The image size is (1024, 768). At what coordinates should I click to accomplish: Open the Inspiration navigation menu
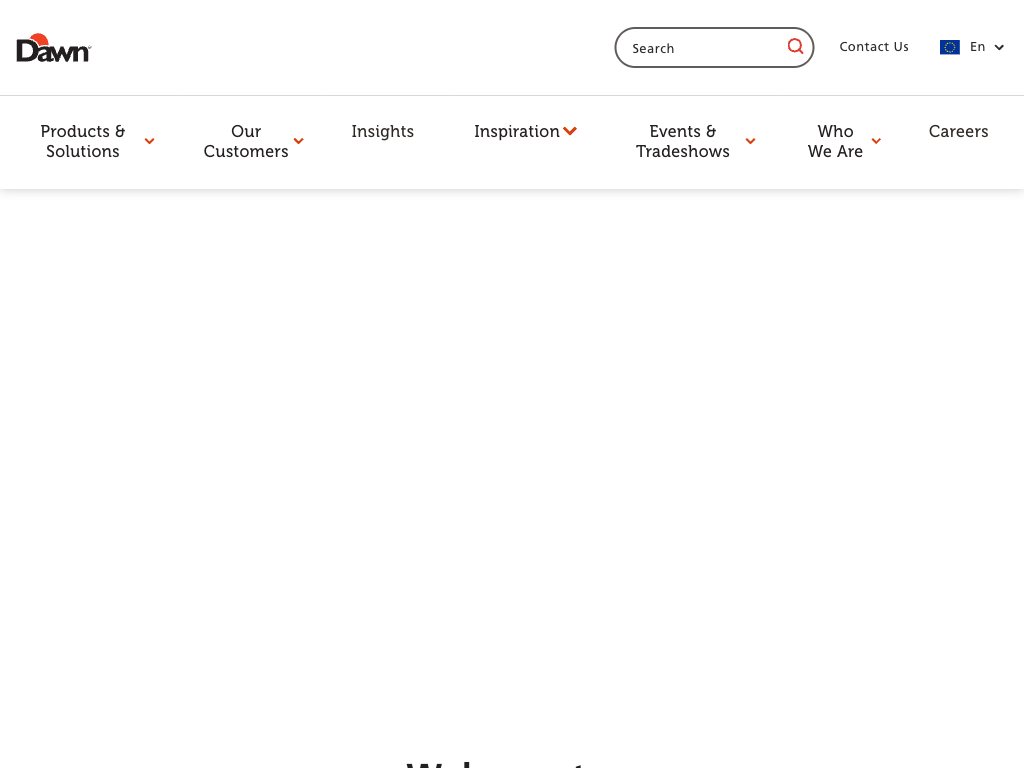pyautogui.click(x=516, y=132)
